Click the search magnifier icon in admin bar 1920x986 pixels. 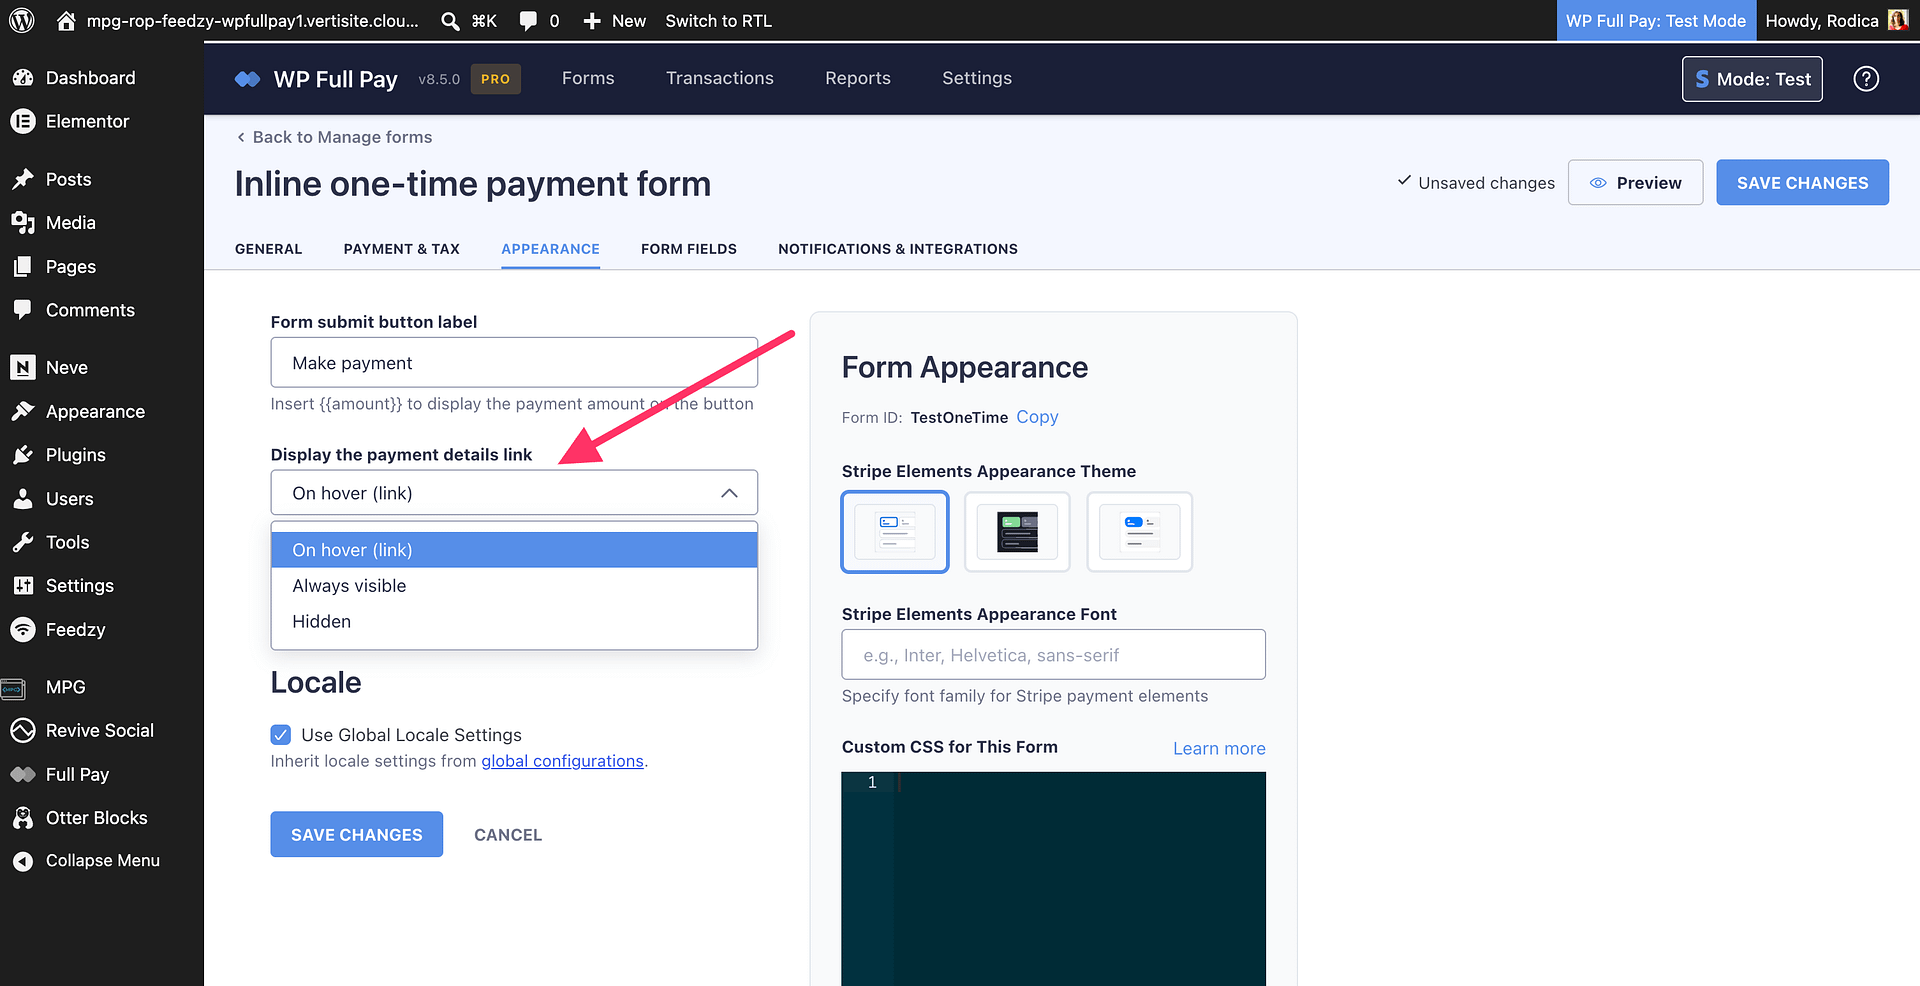coord(451,21)
